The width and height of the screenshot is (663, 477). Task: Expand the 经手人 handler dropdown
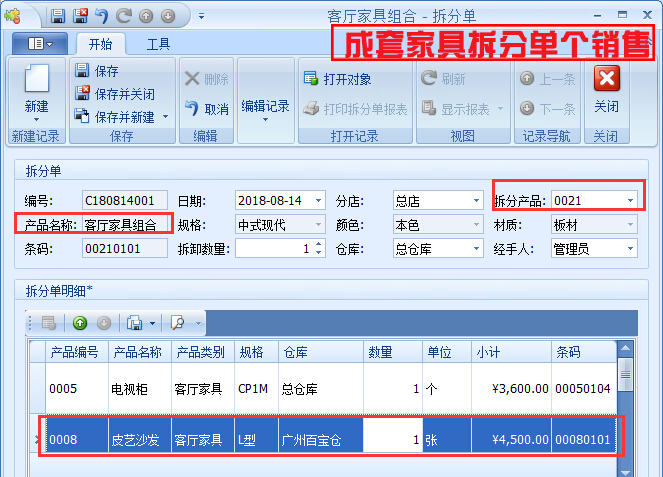tap(630, 249)
